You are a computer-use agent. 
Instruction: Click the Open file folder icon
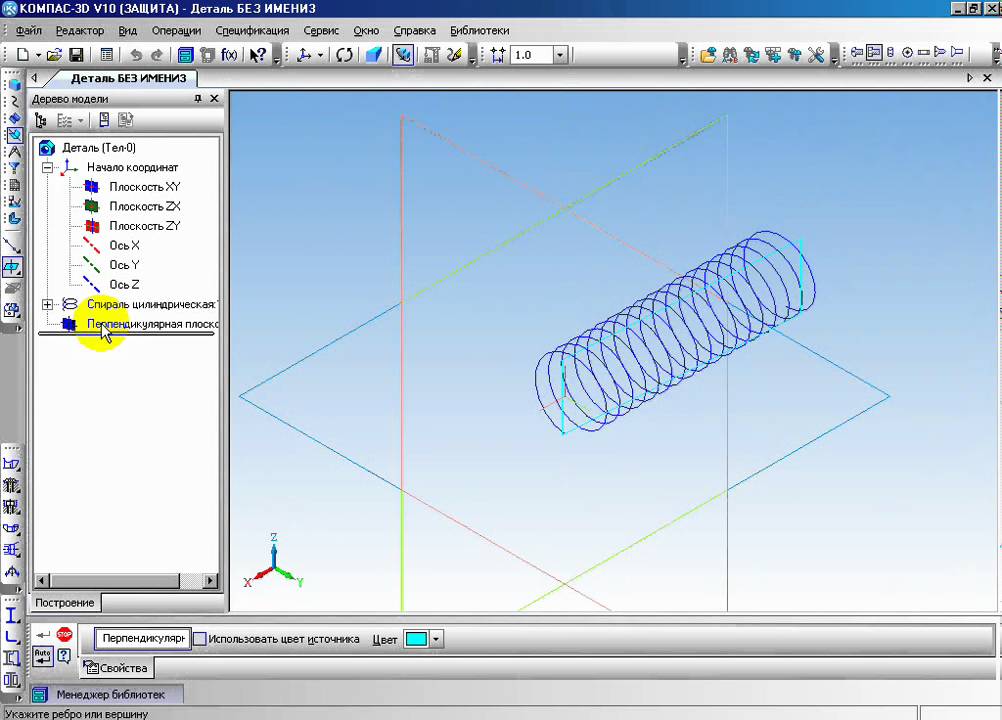click(x=55, y=55)
